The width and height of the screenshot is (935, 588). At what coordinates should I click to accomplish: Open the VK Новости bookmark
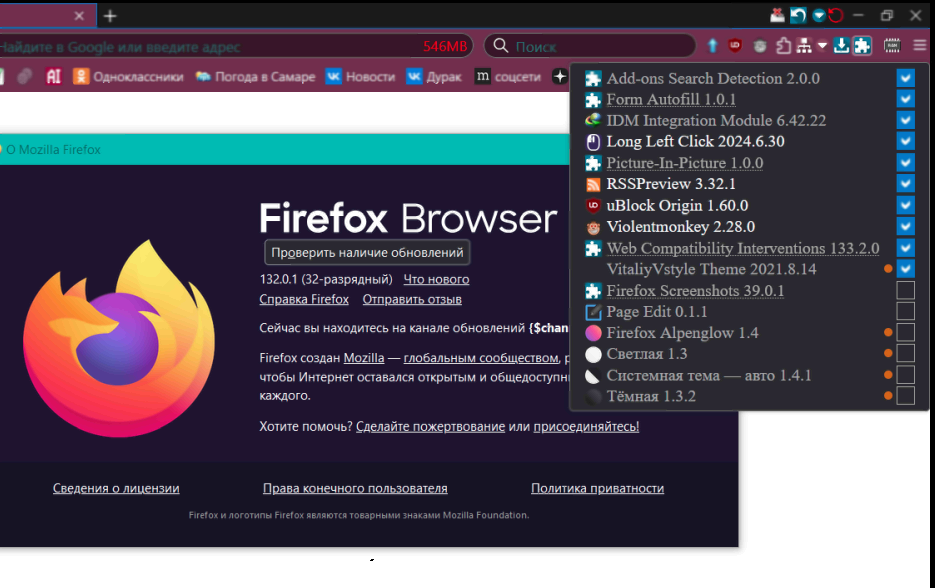pyautogui.click(x=360, y=76)
